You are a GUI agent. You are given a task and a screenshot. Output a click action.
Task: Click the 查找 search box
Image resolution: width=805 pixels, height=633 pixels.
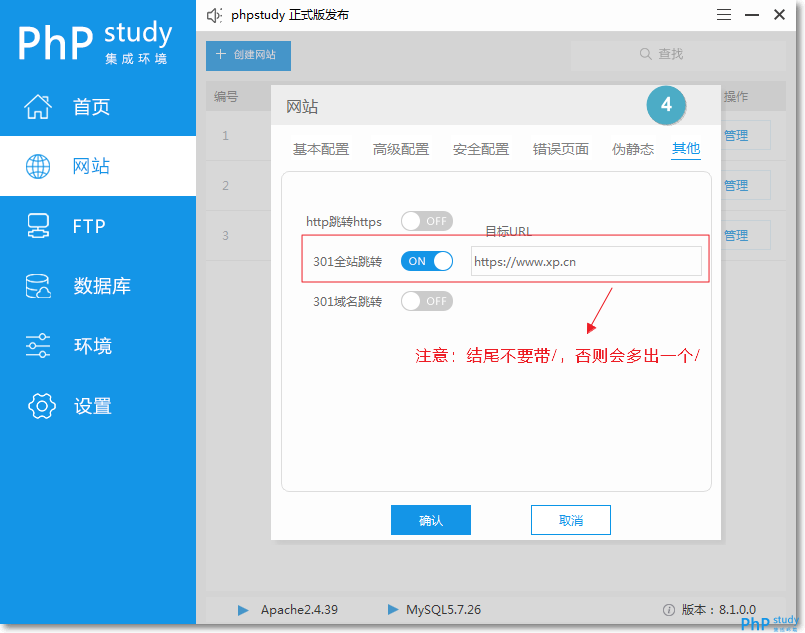click(678, 54)
